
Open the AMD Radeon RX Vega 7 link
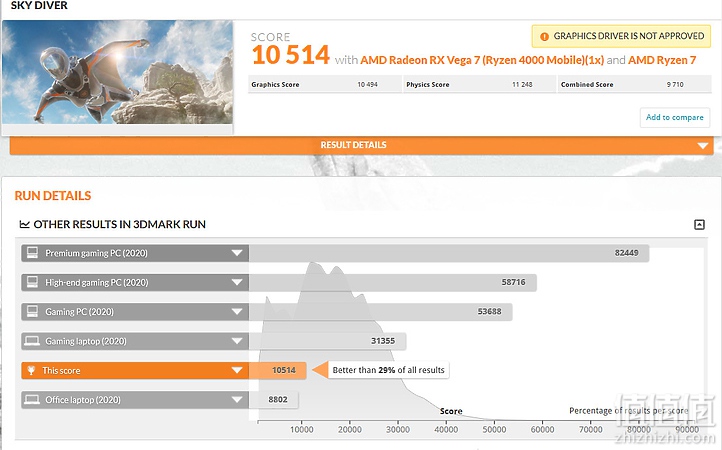pyautogui.click(x=482, y=60)
